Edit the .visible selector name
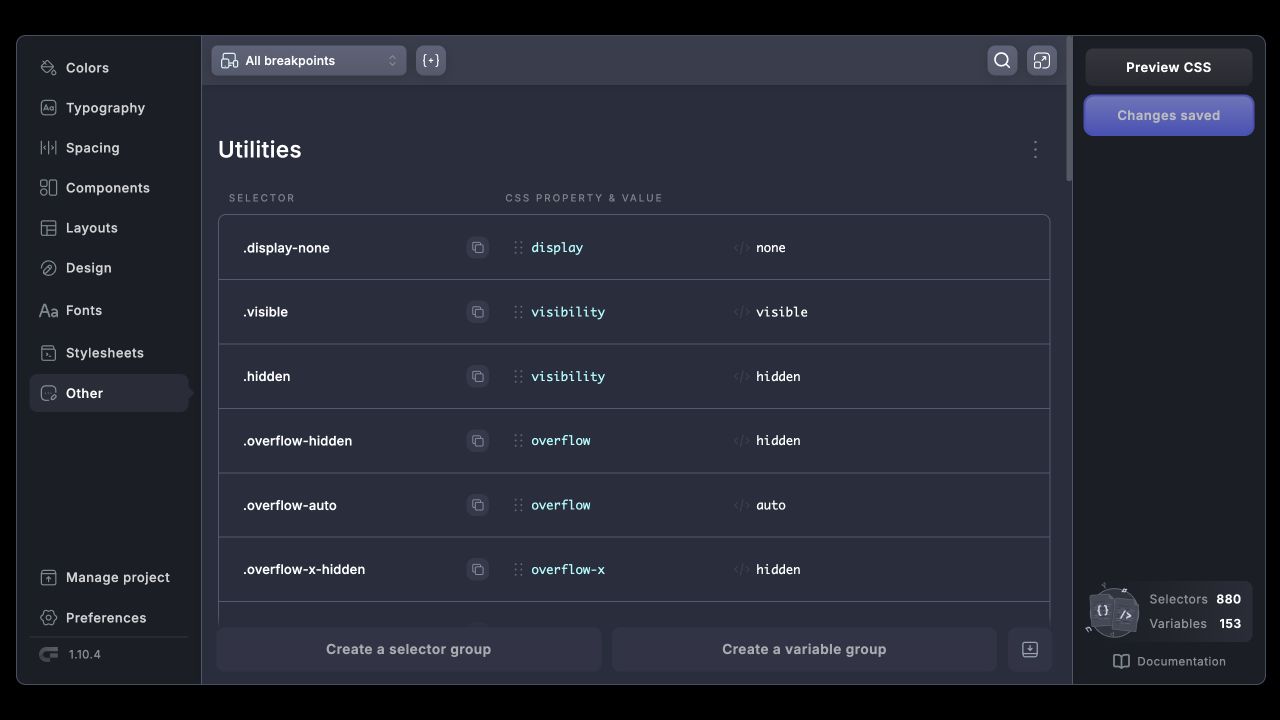The width and height of the screenshot is (1280, 720). tap(265, 312)
